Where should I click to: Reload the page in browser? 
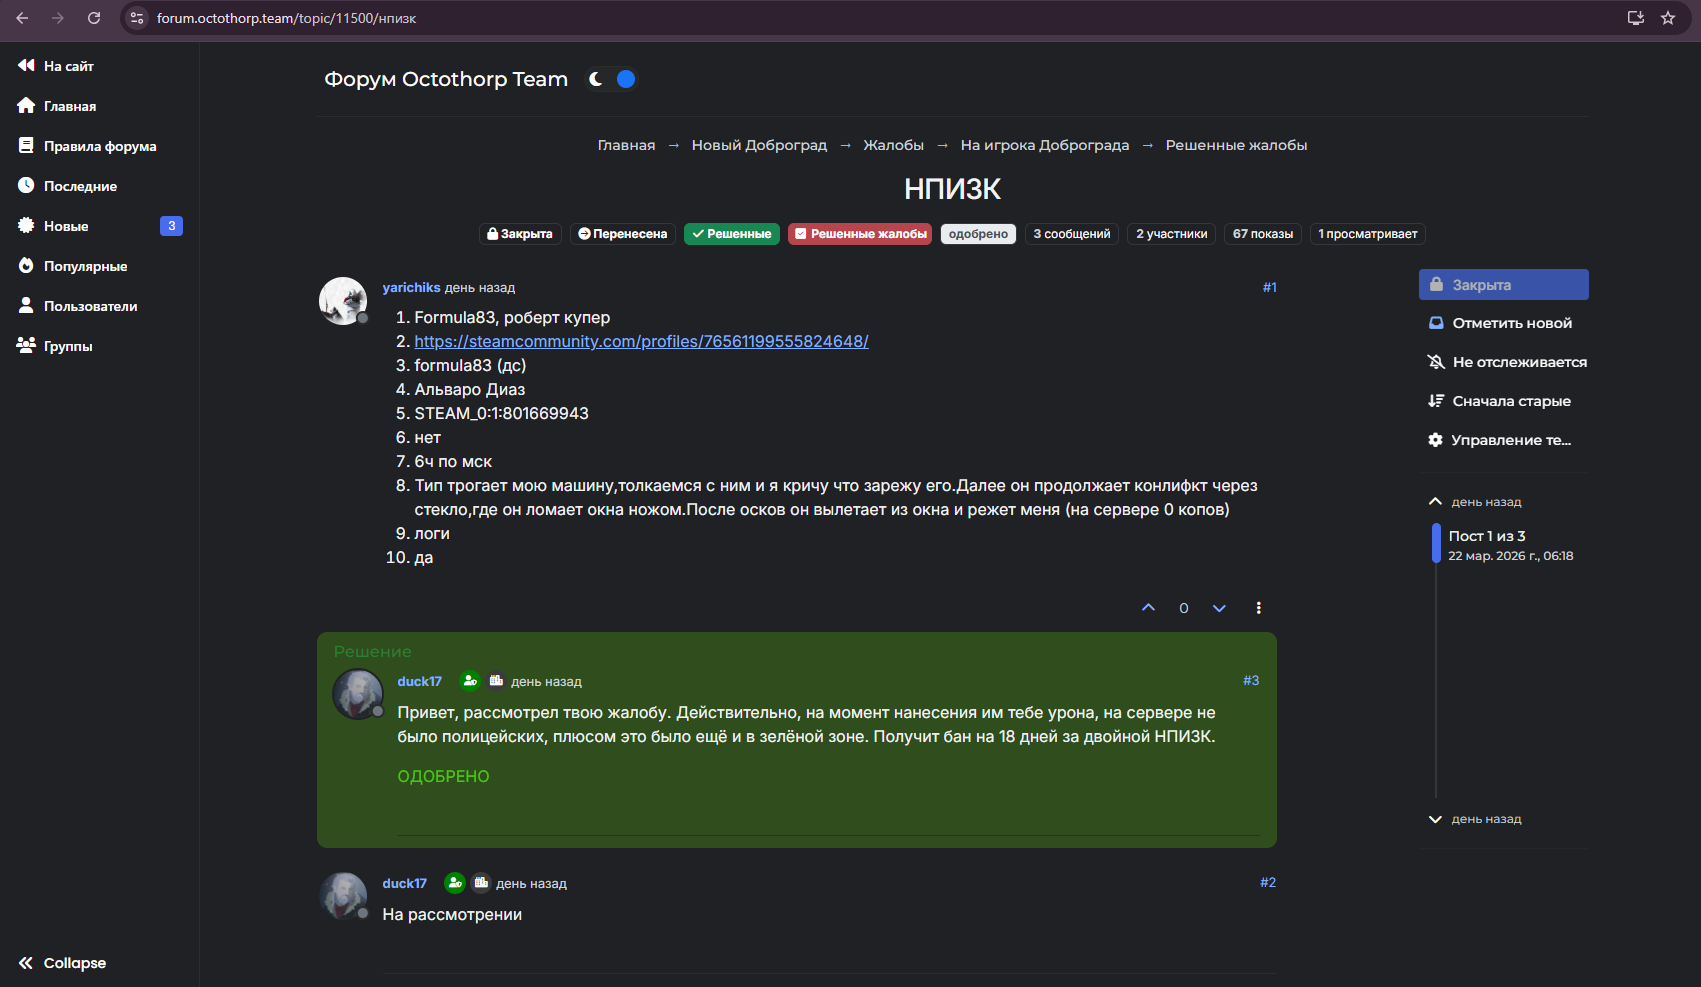[94, 18]
